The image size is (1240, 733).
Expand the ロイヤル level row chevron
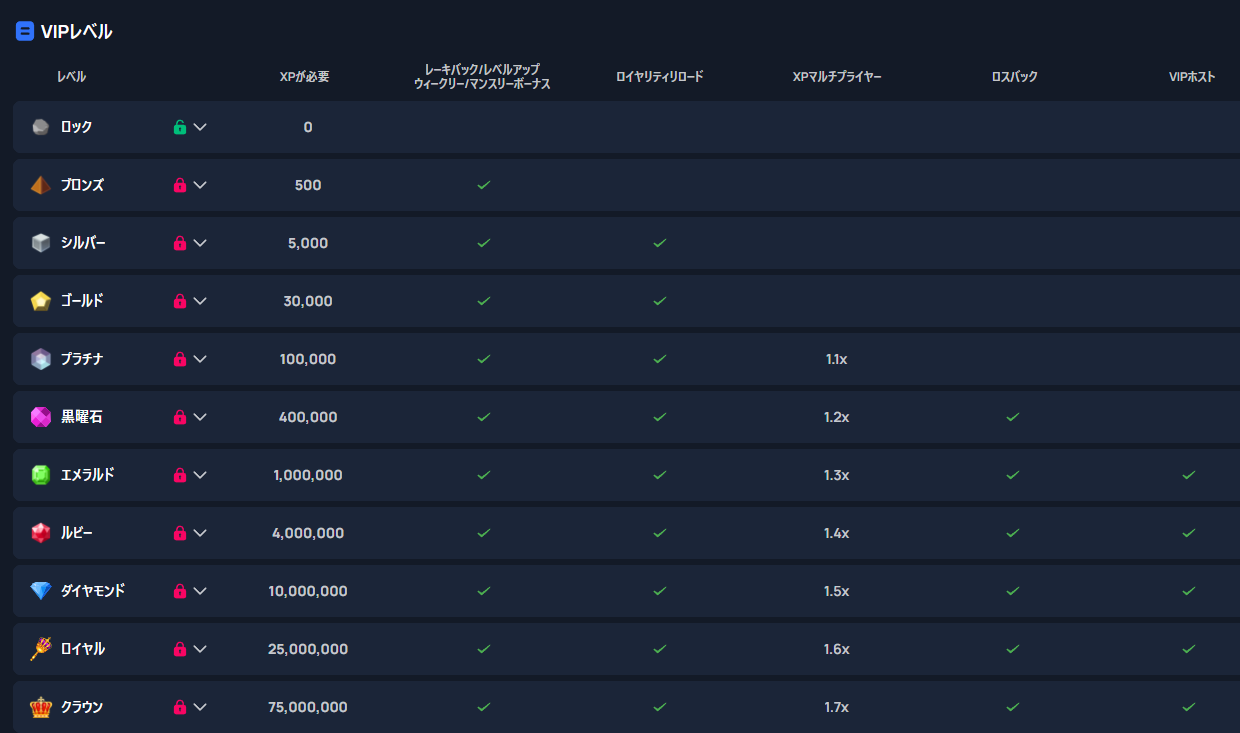200,649
